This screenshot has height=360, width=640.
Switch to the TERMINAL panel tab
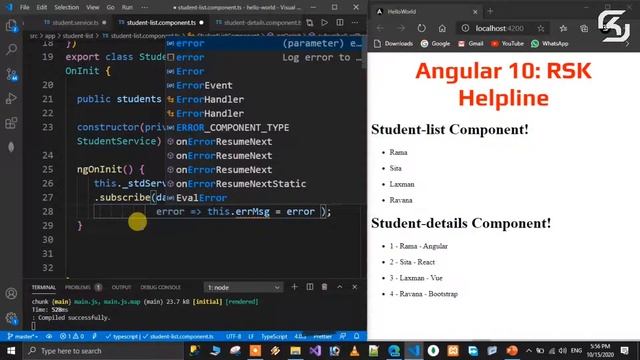coord(44,287)
